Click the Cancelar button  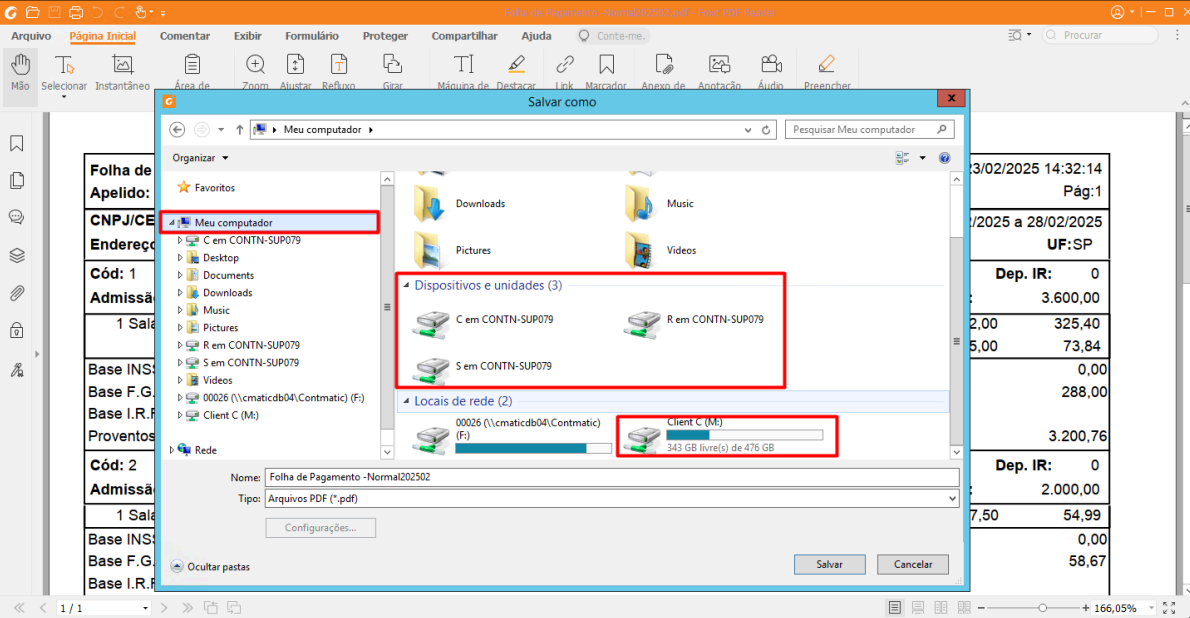point(913,564)
